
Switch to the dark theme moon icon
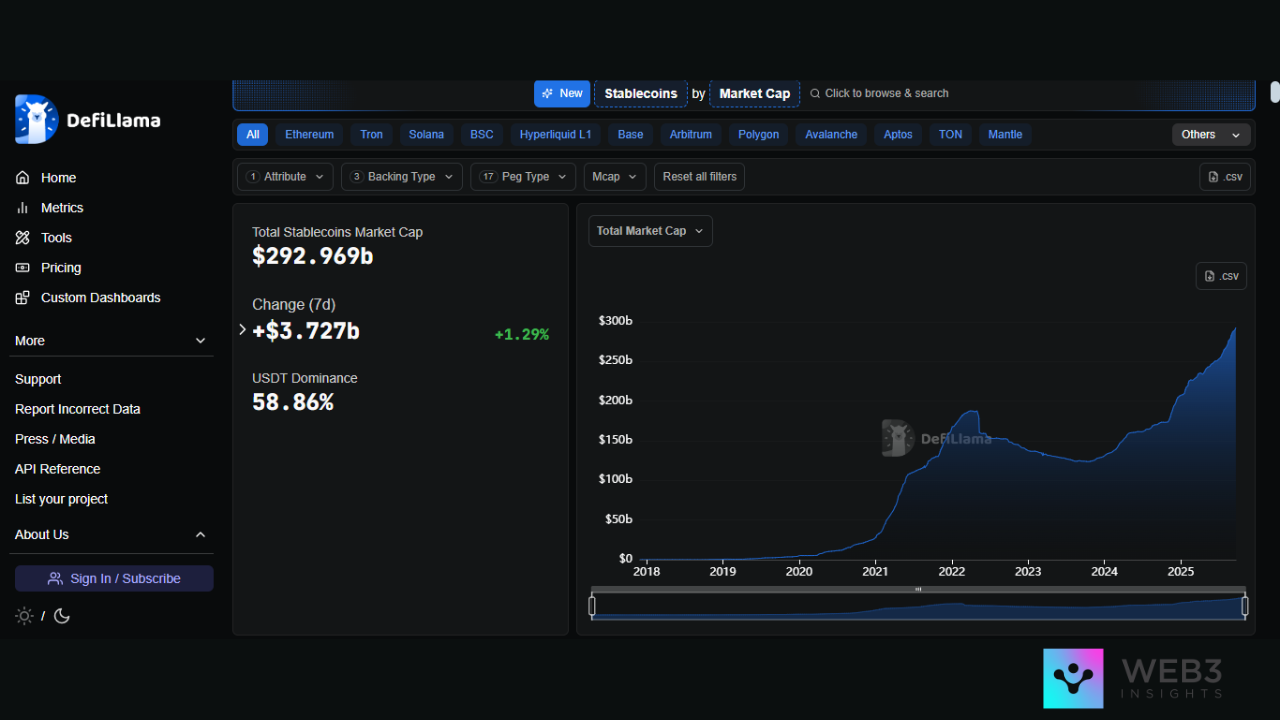(x=62, y=616)
